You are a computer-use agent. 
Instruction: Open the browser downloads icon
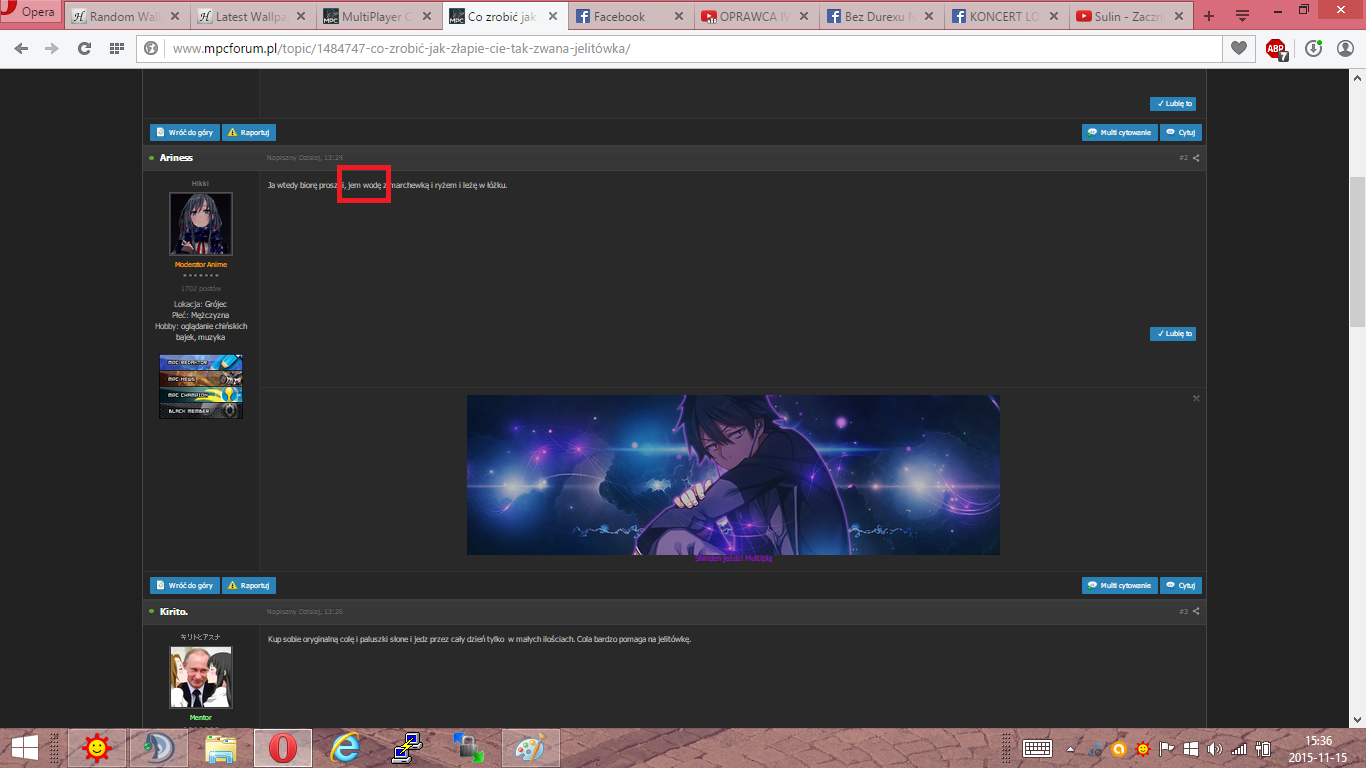1314,48
